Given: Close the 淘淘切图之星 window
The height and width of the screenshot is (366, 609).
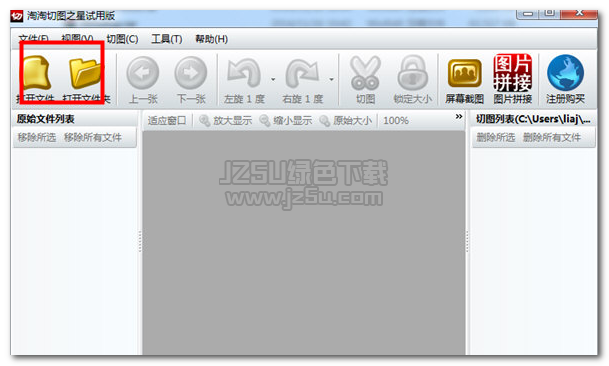Looking at the screenshot, I should [x=579, y=14].
